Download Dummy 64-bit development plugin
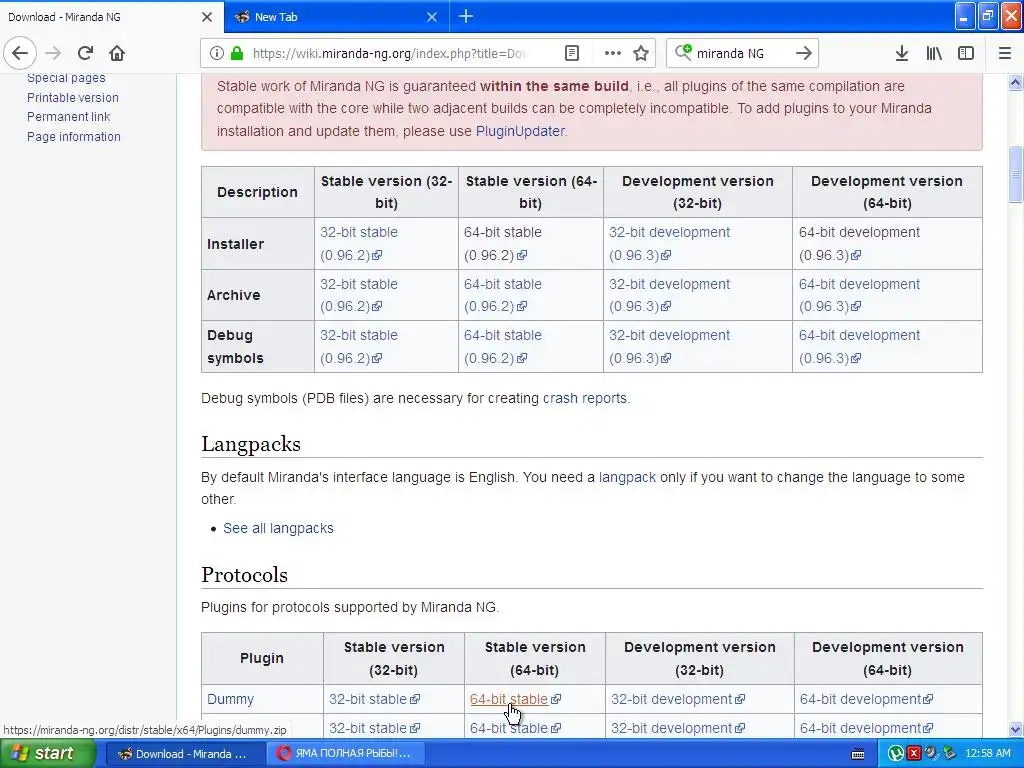Screen dimensions: 1024x768 point(866,699)
